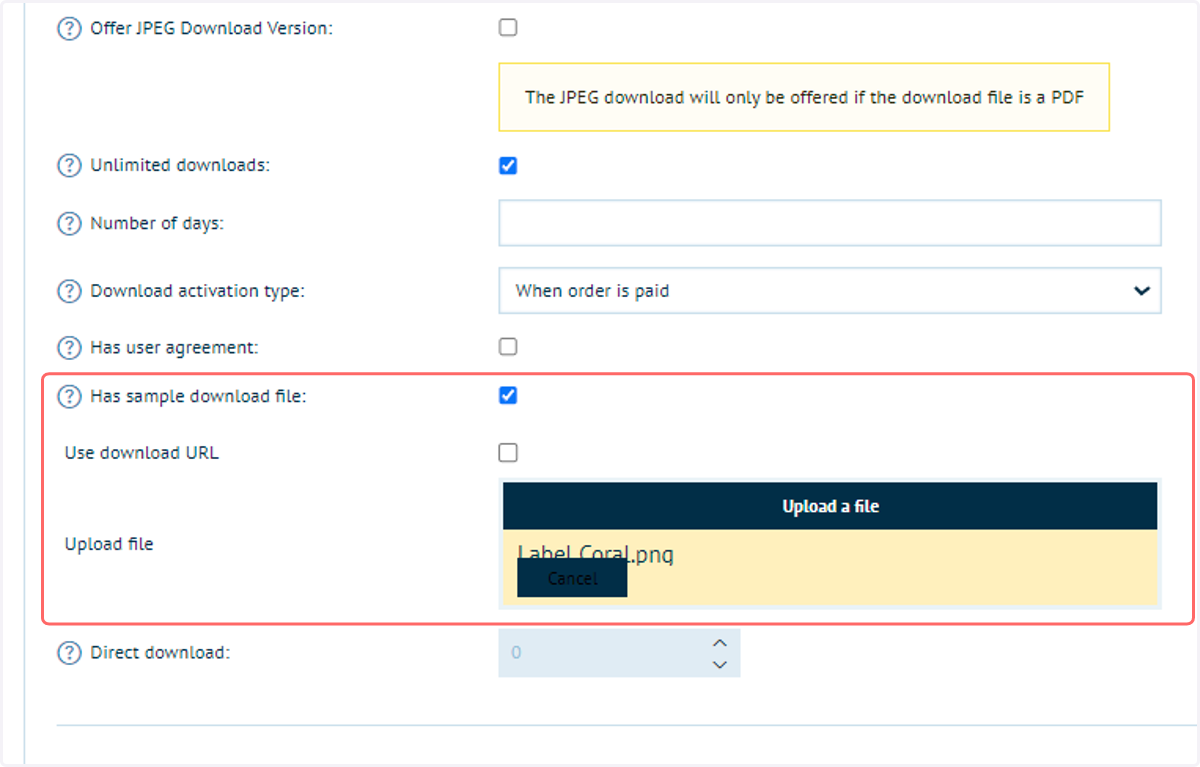Disable Has sample download file checkbox

click(508, 396)
